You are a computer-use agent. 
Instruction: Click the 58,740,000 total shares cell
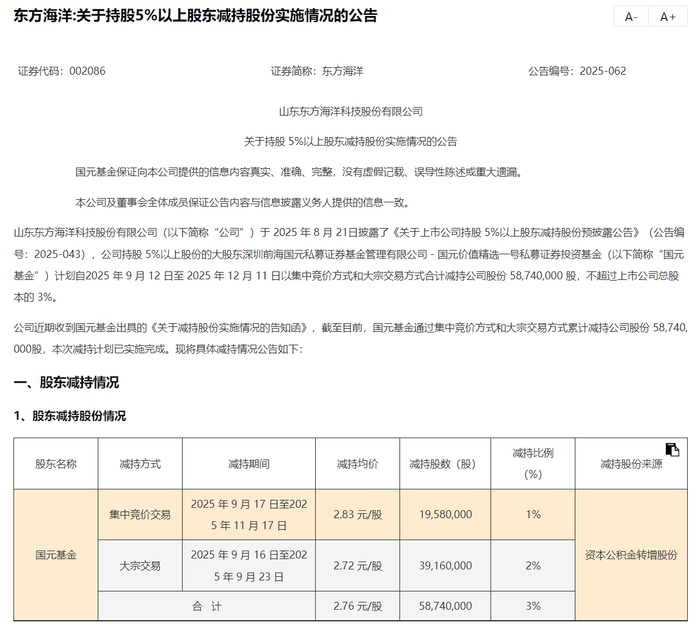pyautogui.click(x=445, y=606)
